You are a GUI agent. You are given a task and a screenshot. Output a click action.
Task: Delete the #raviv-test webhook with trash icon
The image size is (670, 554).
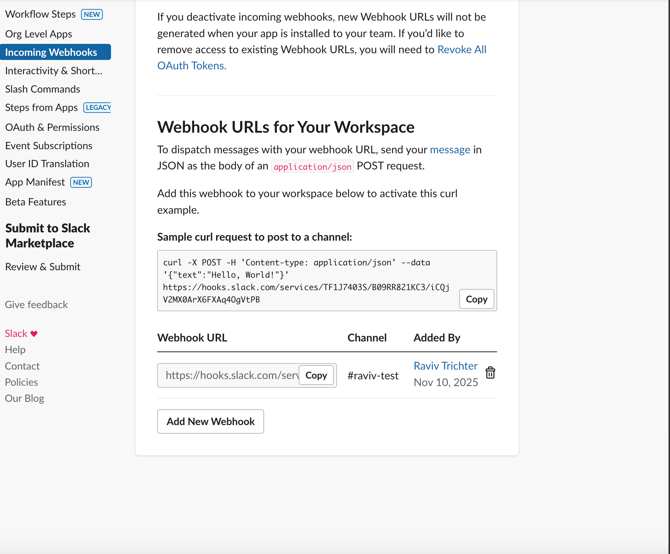coord(490,373)
